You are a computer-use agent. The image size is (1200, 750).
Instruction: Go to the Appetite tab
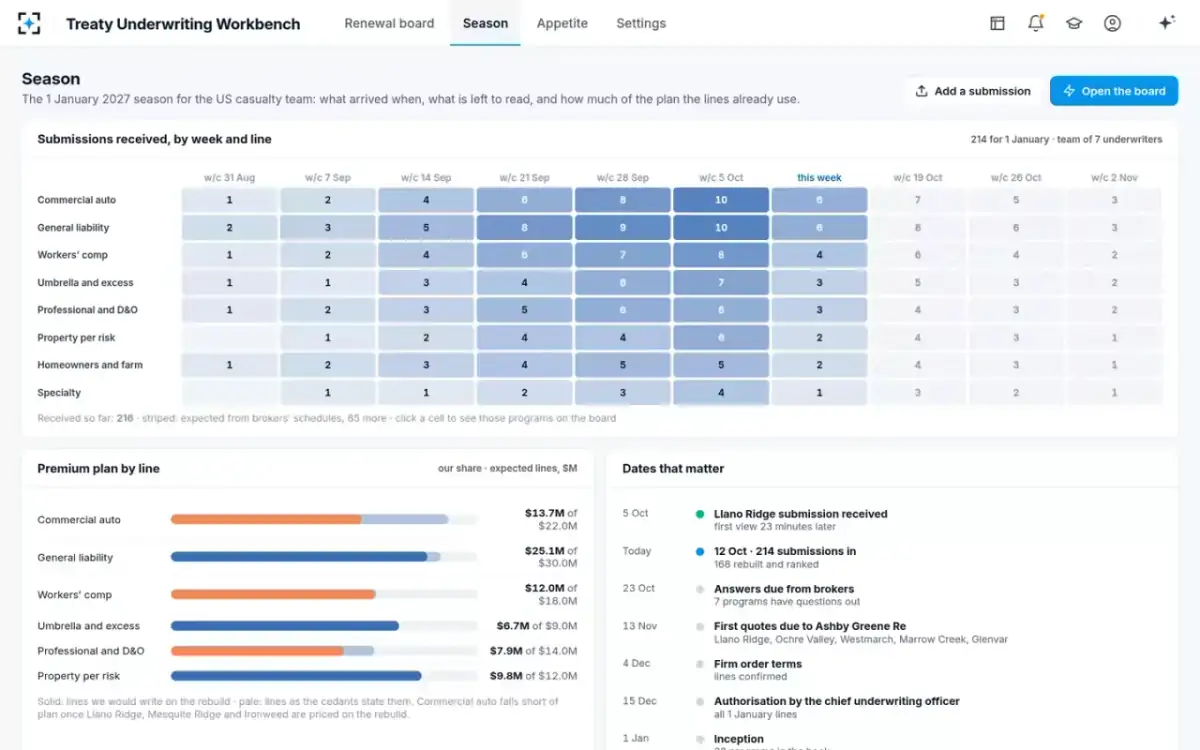(562, 23)
